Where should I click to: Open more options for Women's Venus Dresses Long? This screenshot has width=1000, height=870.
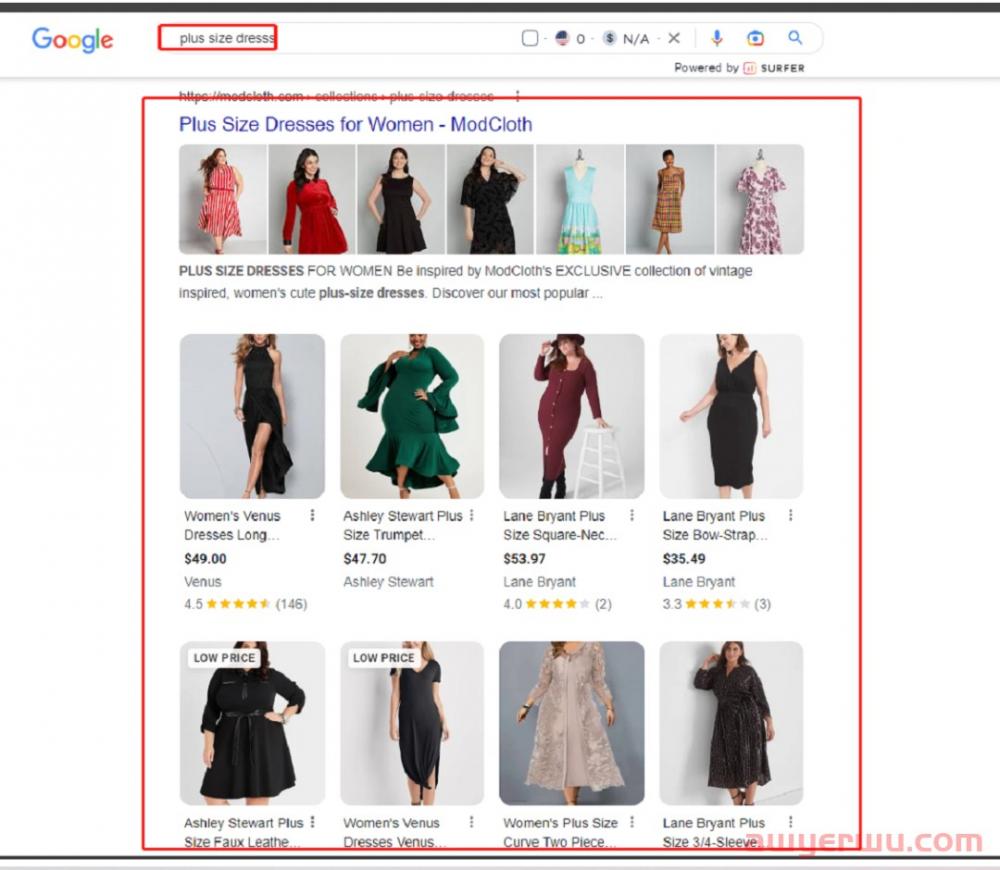pyautogui.click(x=312, y=515)
